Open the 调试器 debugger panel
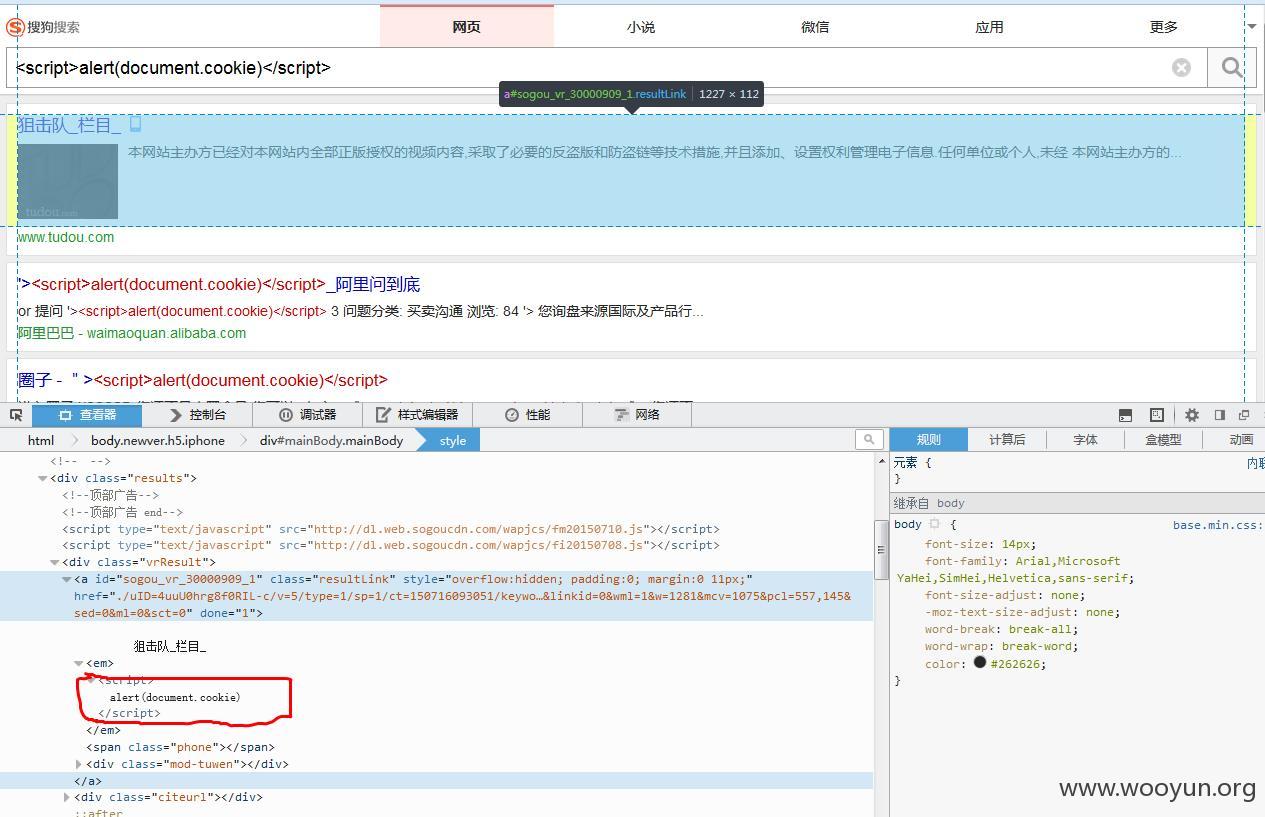The height and width of the screenshot is (817, 1265). 308,415
